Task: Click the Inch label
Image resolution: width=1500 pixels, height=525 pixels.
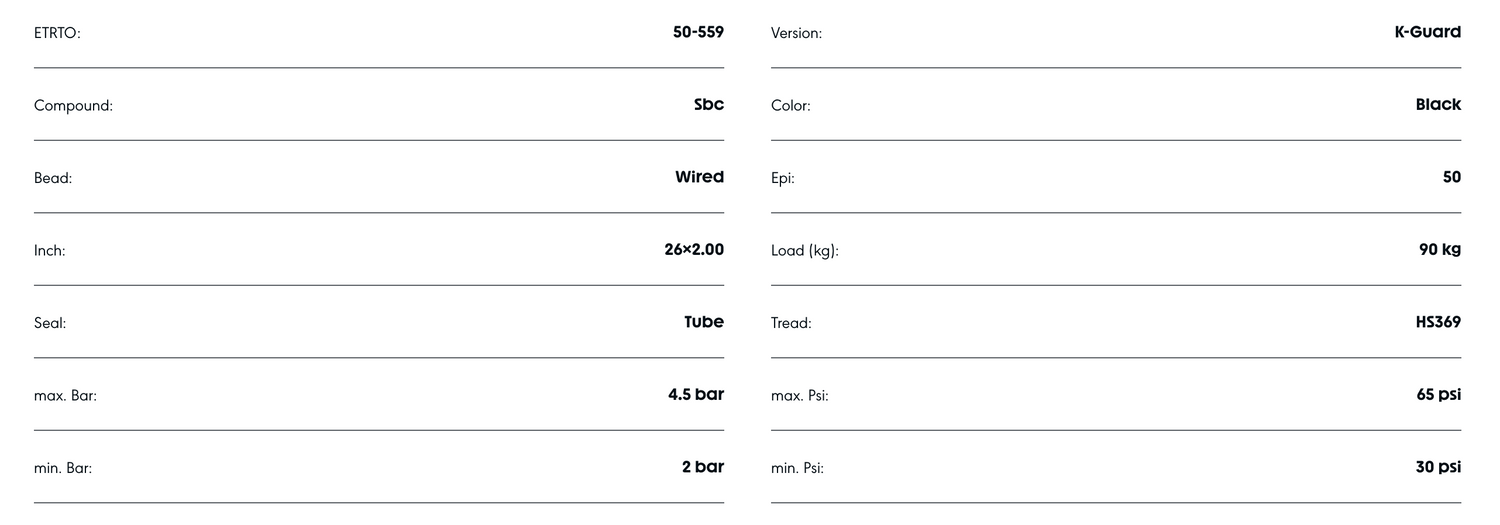Action: click(x=49, y=251)
